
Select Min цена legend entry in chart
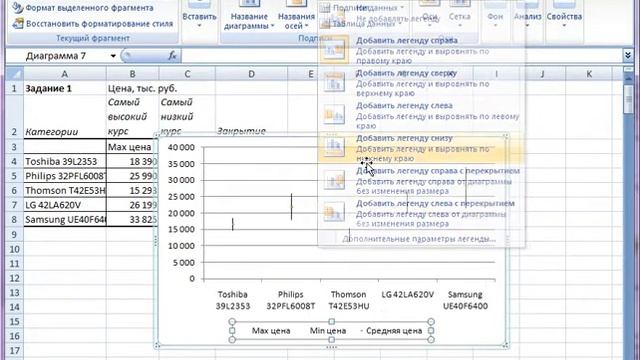pyautogui.click(x=327, y=331)
